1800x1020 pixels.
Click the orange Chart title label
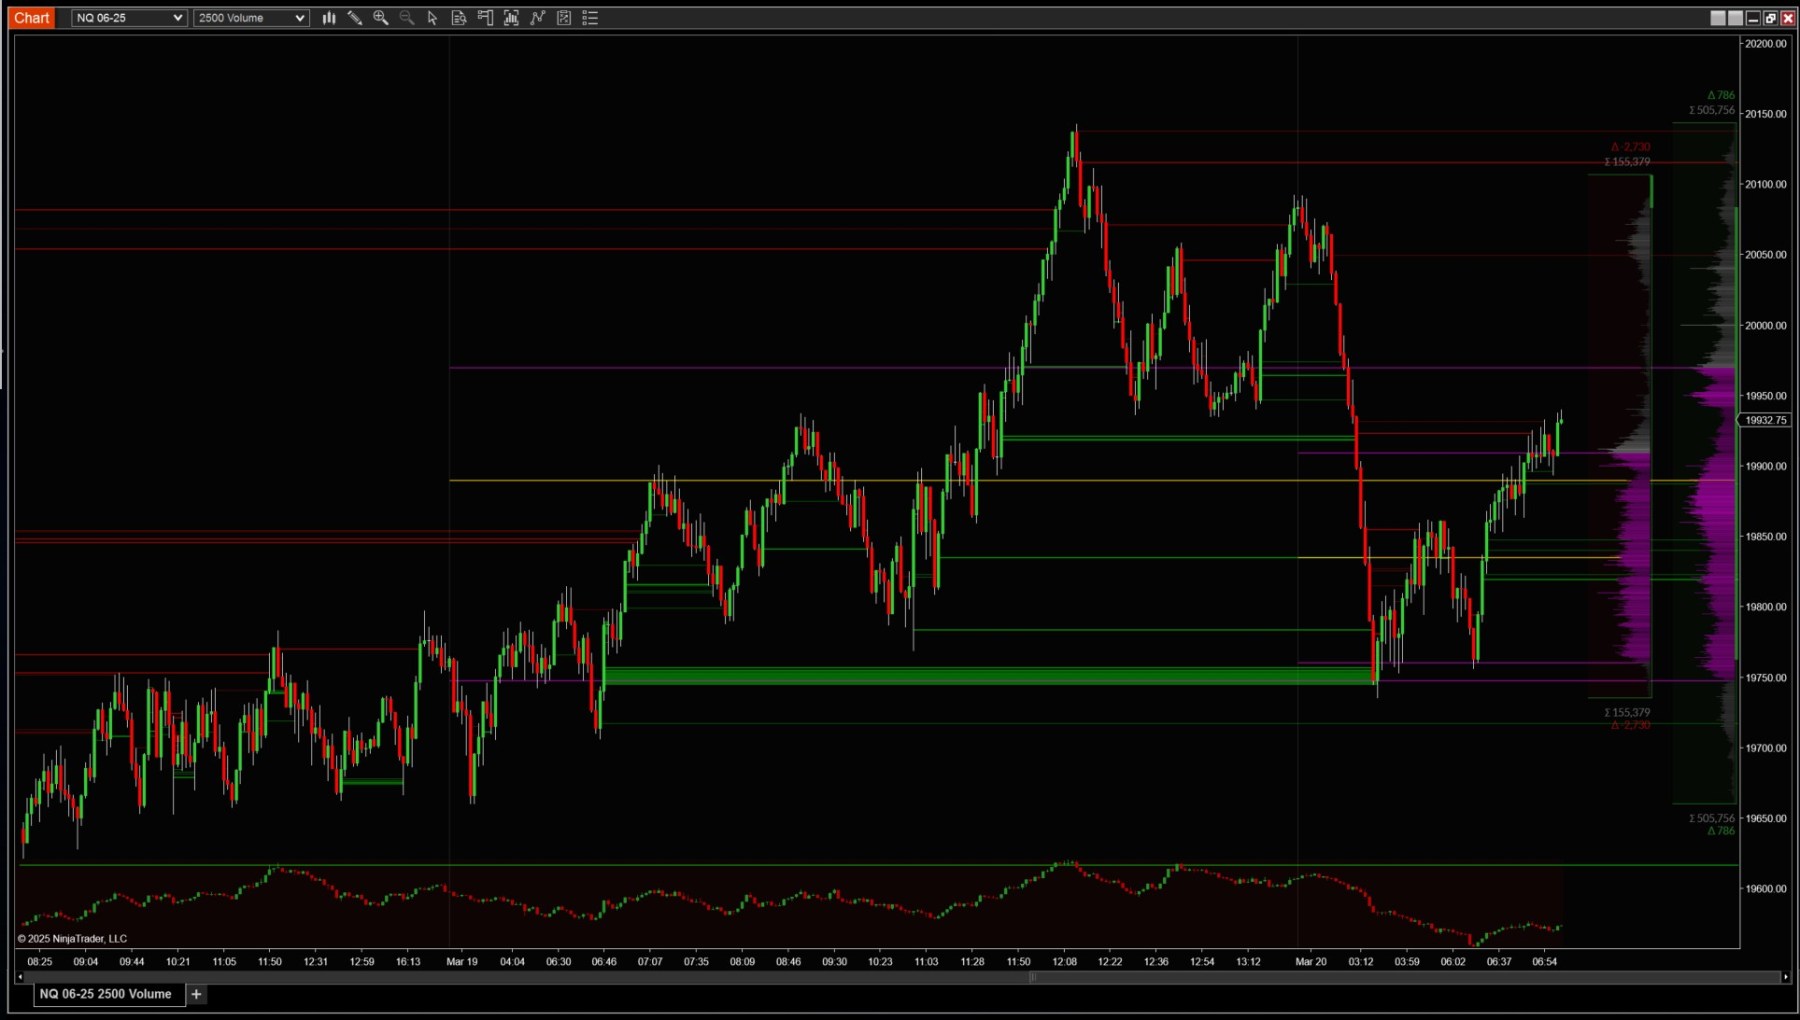(31, 18)
